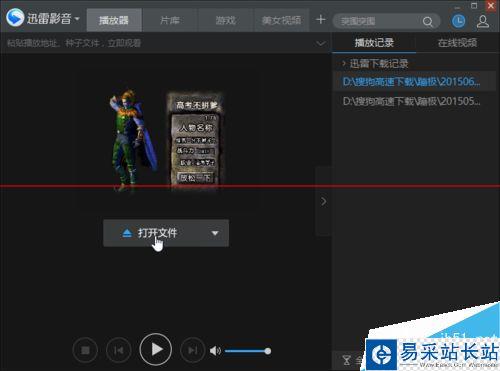Click the stop playback button
This screenshot has height=371, width=500.
(85, 350)
